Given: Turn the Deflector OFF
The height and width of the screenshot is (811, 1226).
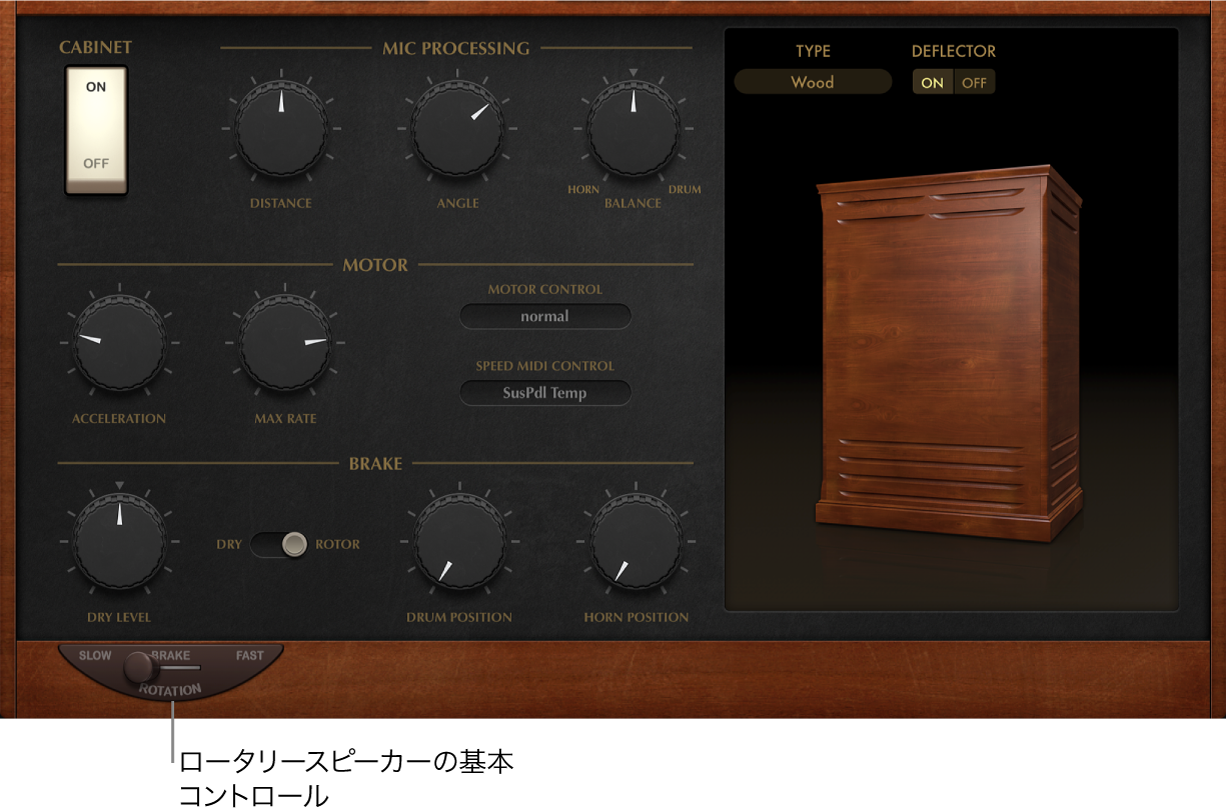Looking at the screenshot, I should click(x=974, y=82).
